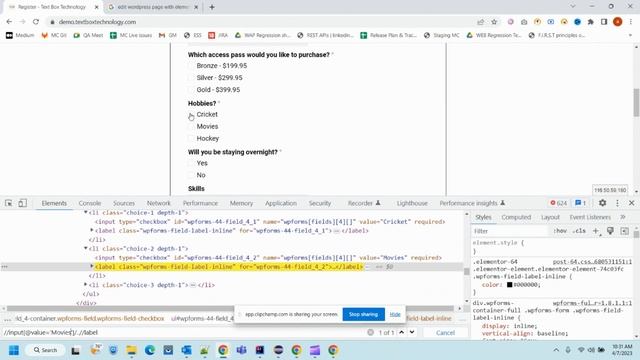Viewport: 640px width, 360px height.
Task: Focus the XPath search input field
Action: tap(184, 332)
